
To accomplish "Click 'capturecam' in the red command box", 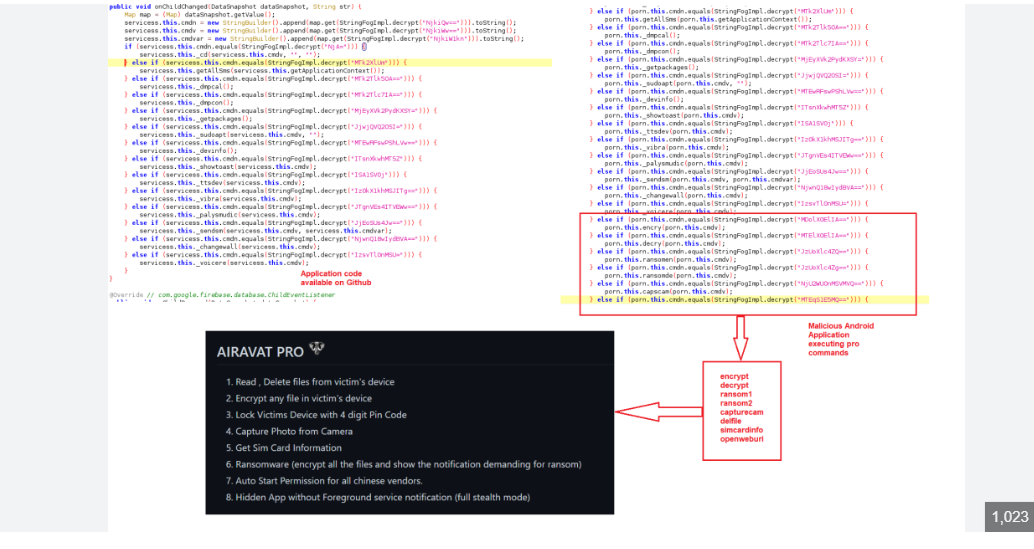I will 742,410.
